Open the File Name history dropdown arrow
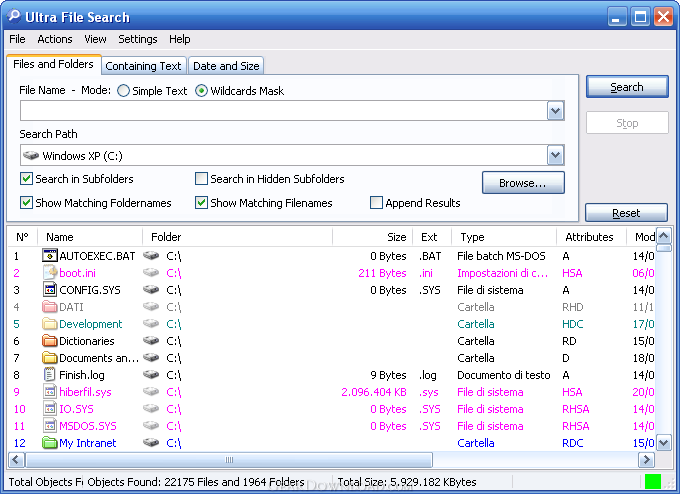The width and height of the screenshot is (680, 494). click(x=556, y=111)
